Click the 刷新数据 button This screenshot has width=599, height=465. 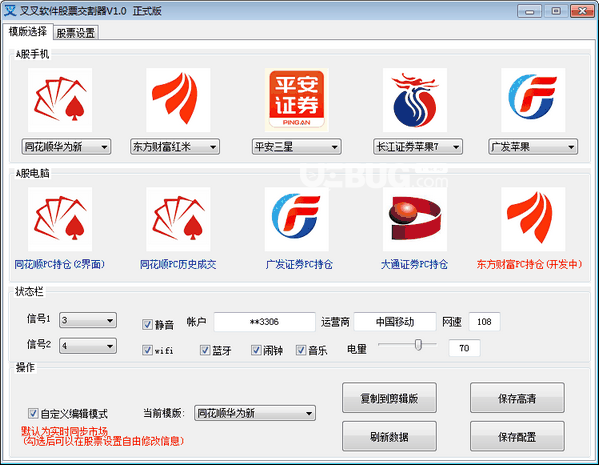[x=389, y=436]
